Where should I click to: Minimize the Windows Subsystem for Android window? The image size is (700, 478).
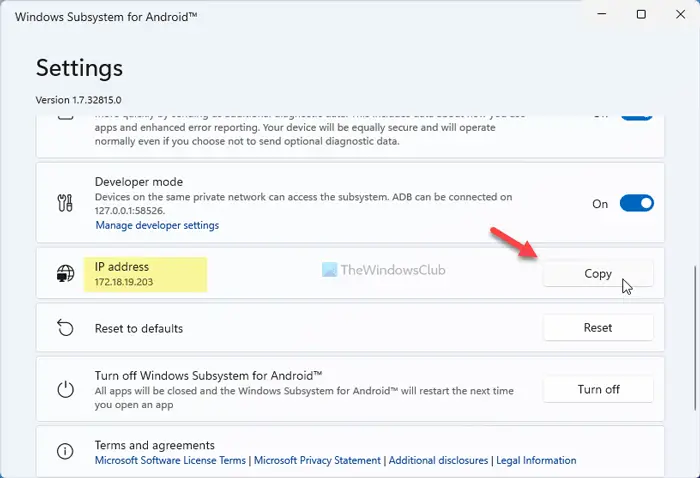pos(602,14)
